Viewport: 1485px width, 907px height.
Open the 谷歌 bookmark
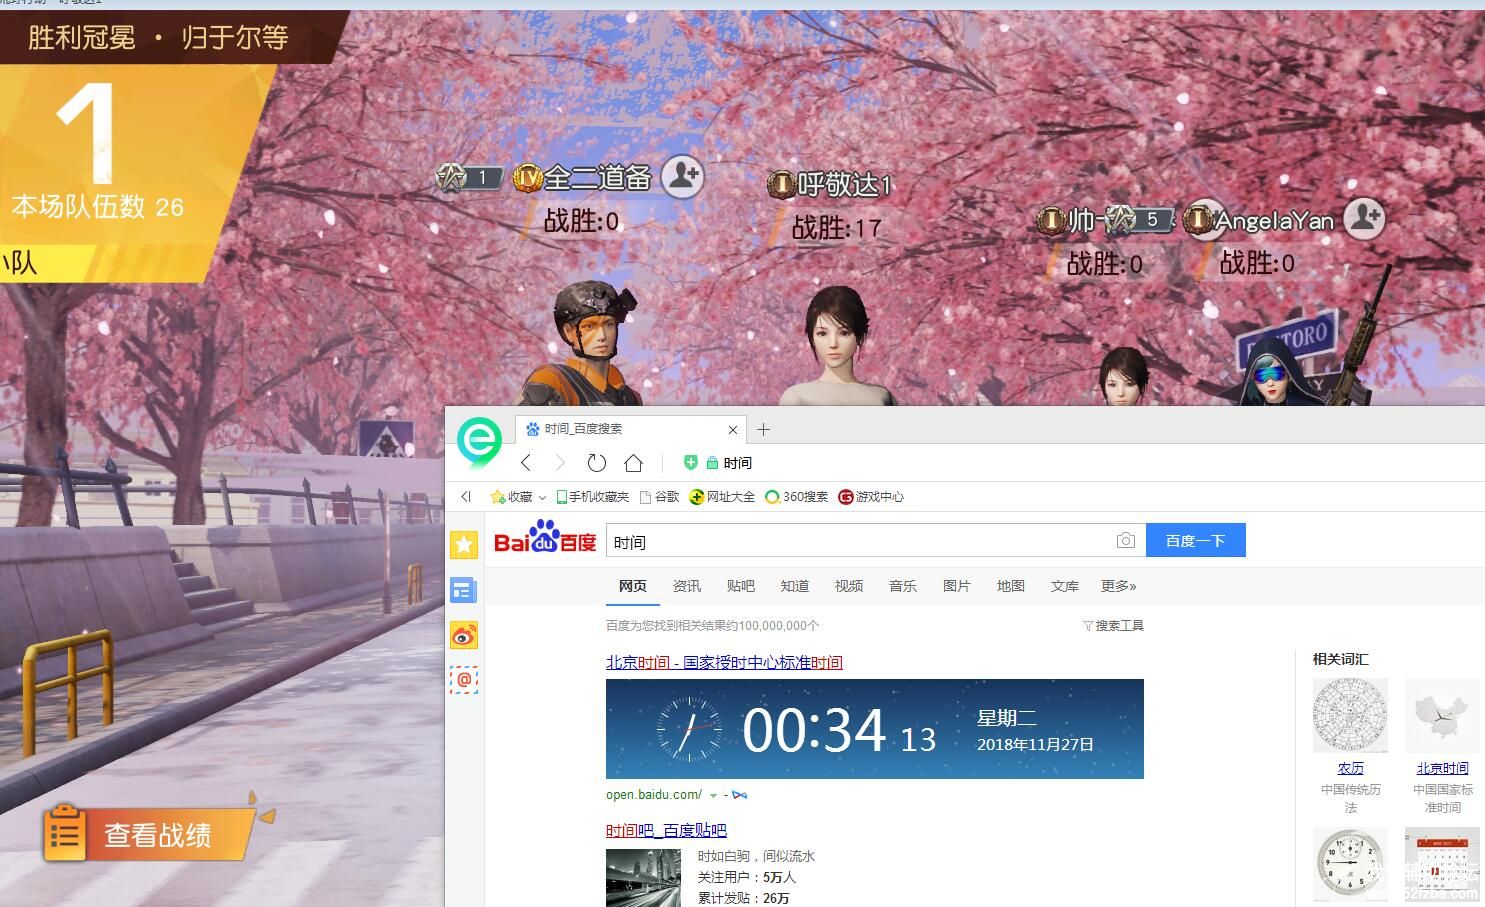(659, 496)
